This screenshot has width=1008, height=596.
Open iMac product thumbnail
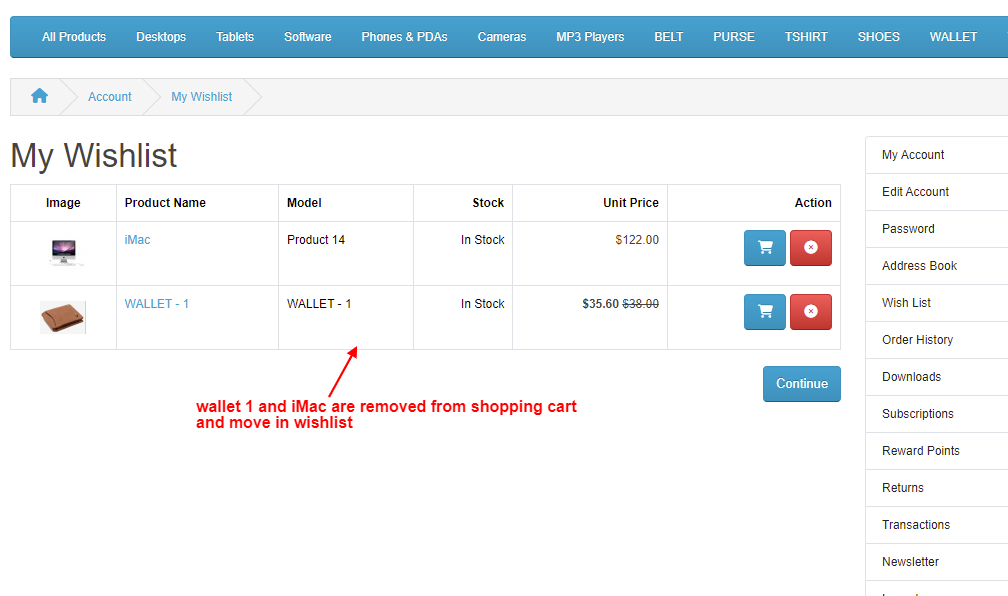(63, 251)
